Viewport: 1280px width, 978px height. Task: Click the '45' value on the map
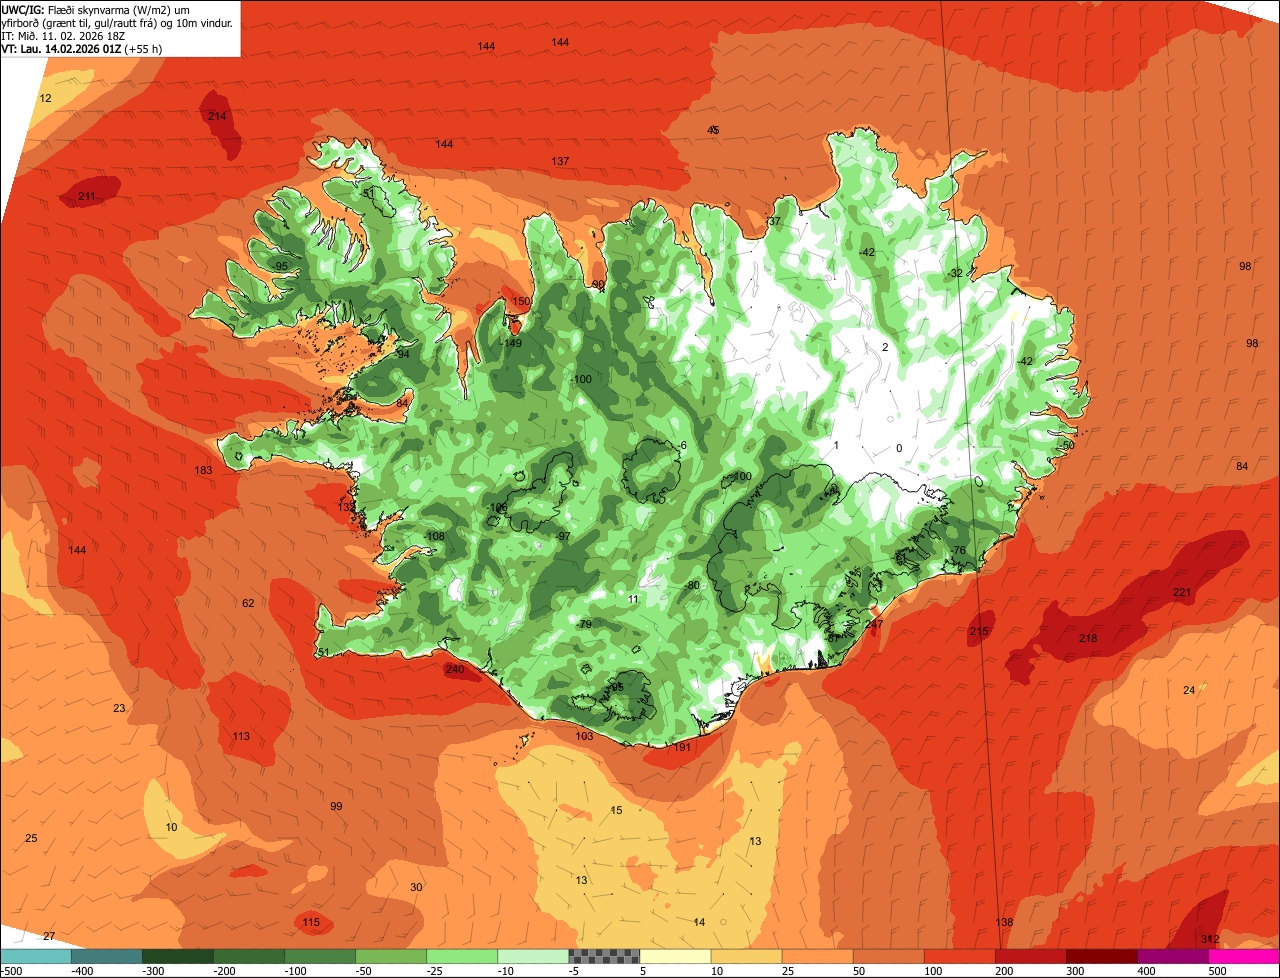[x=713, y=130]
